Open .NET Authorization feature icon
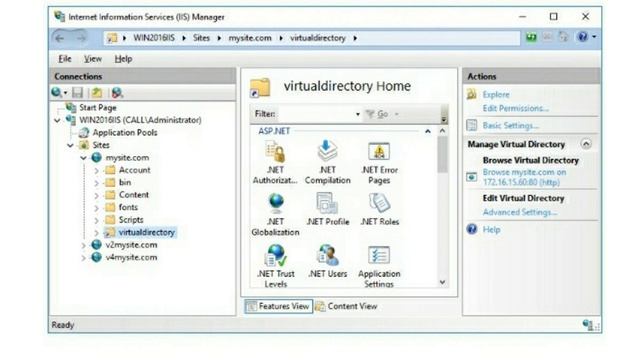The width and height of the screenshot is (640, 360). click(x=275, y=152)
